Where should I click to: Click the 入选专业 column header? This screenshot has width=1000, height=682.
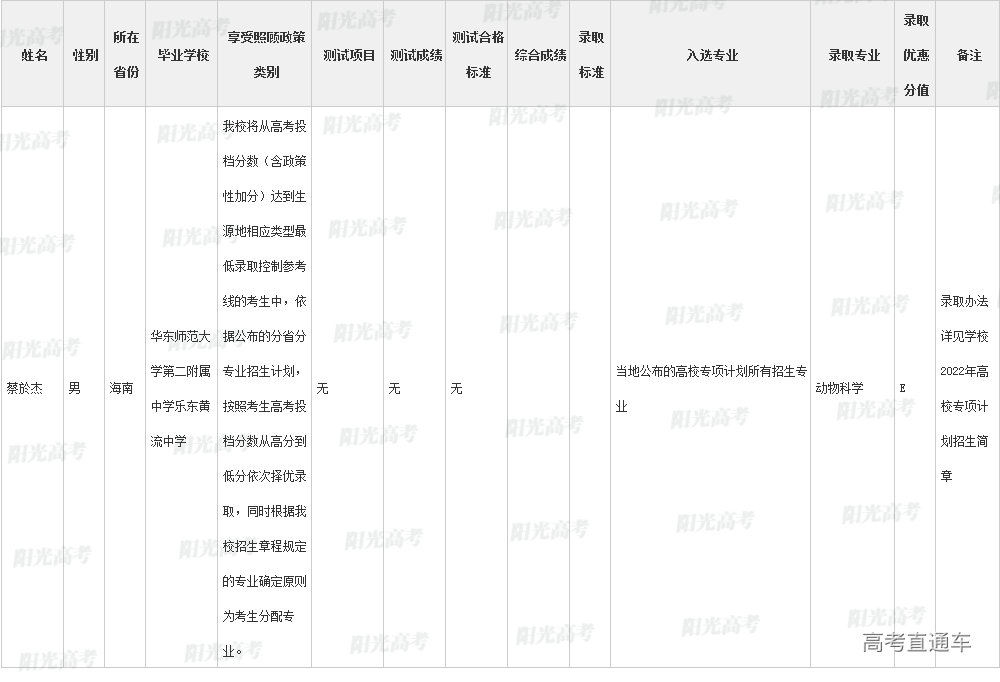[x=711, y=55]
